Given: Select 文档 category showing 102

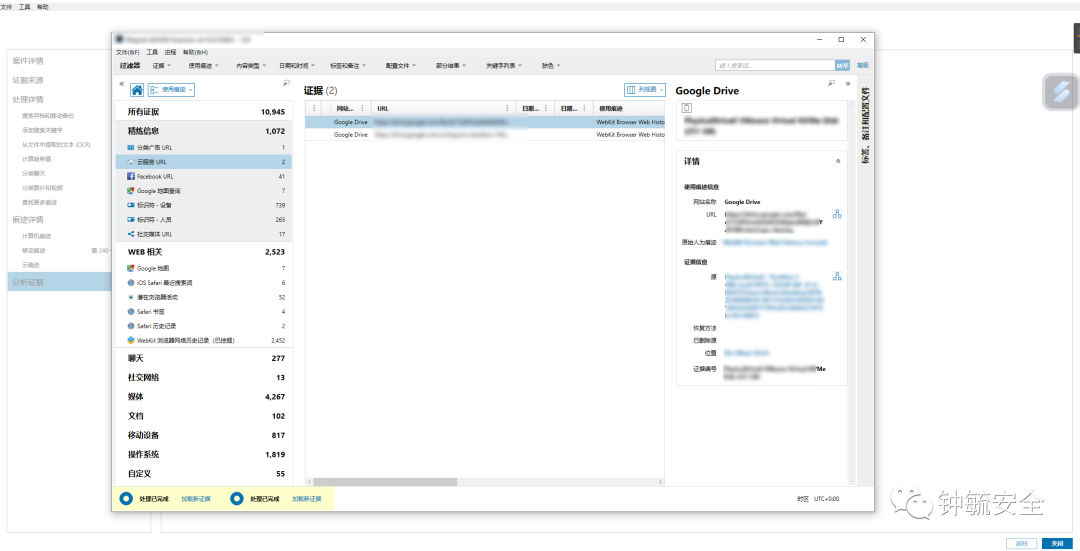Looking at the screenshot, I should tap(205, 416).
